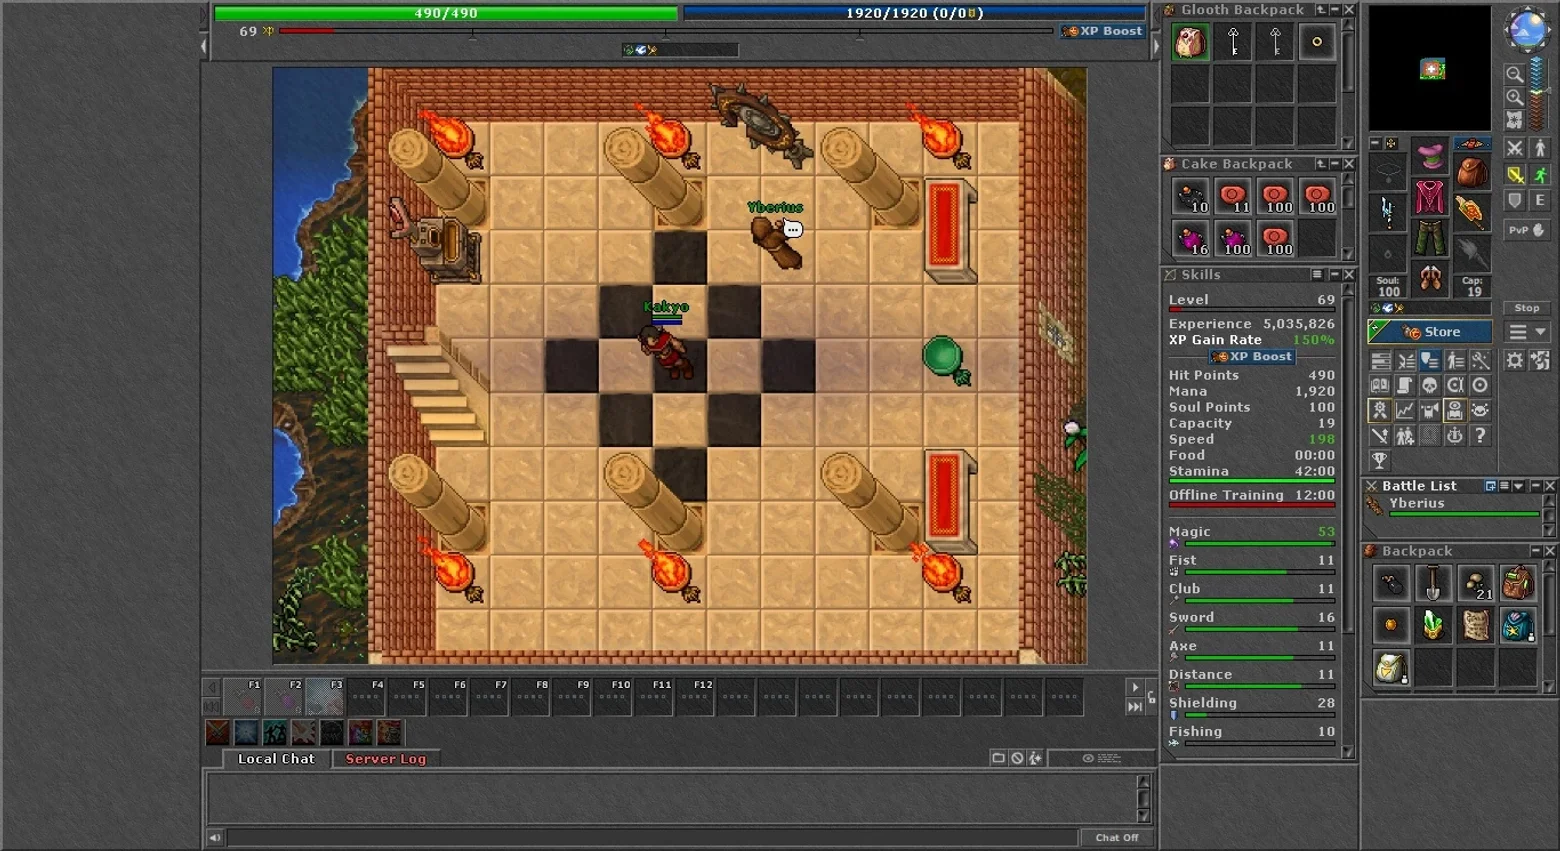Select the gold ring in Glooth Backpack
1560x851 pixels.
coord(1317,42)
